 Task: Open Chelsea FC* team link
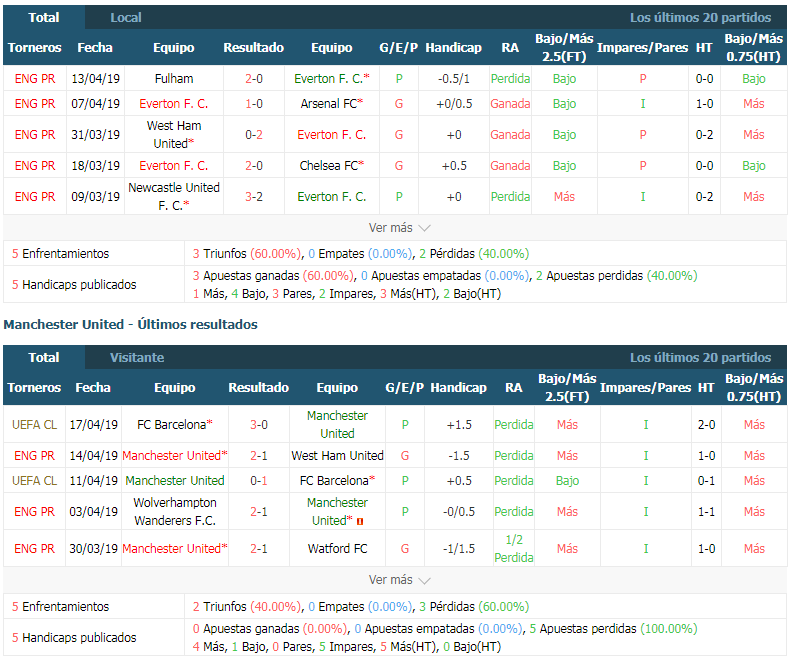coord(332,165)
